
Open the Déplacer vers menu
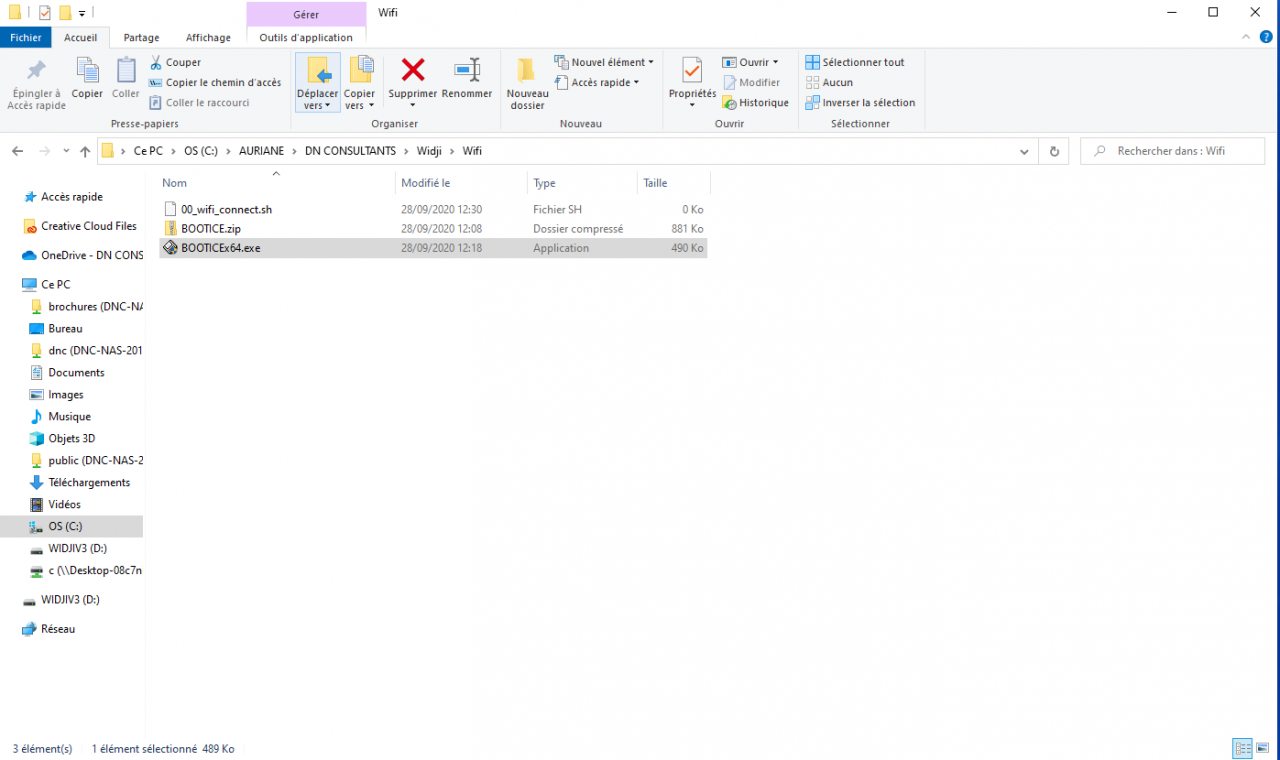tap(318, 83)
